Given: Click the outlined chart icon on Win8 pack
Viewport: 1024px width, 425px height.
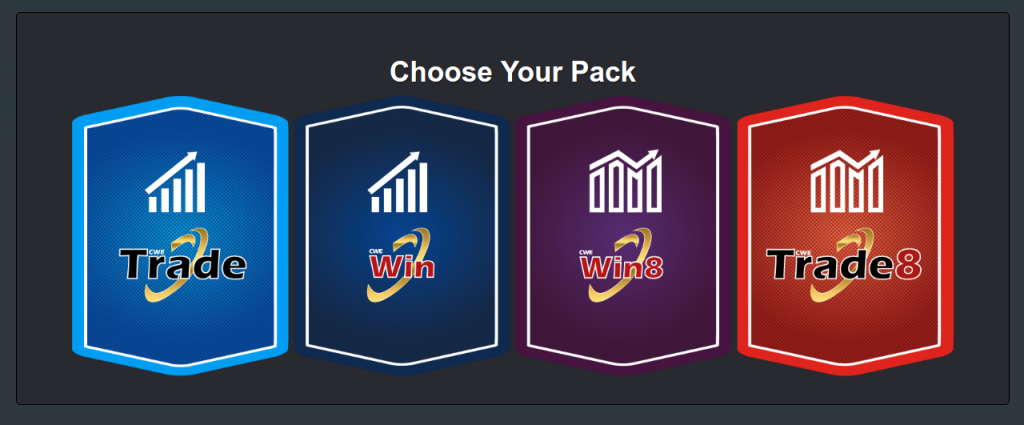Looking at the screenshot, I should (626, 180).
